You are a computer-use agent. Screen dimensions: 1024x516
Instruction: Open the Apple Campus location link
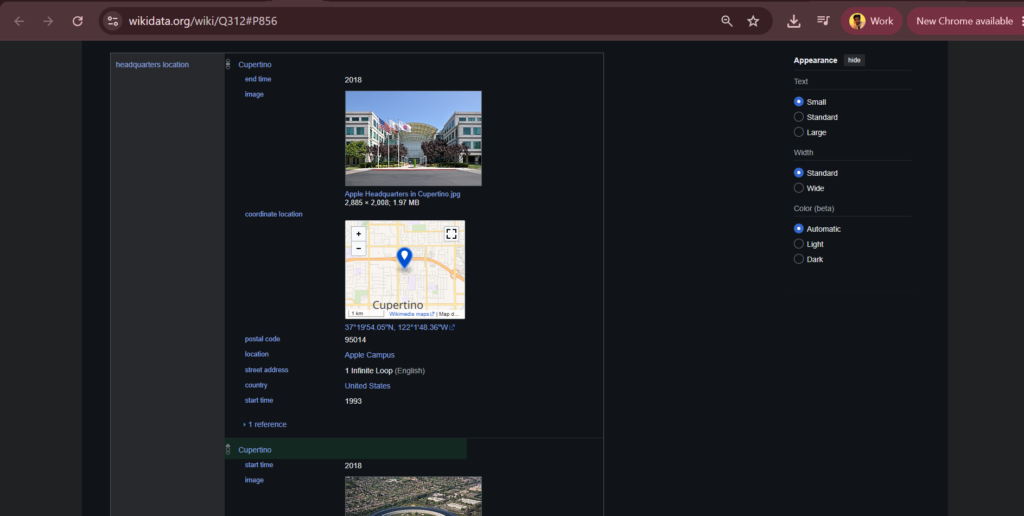pyautogui.click(x=370, y=355)
